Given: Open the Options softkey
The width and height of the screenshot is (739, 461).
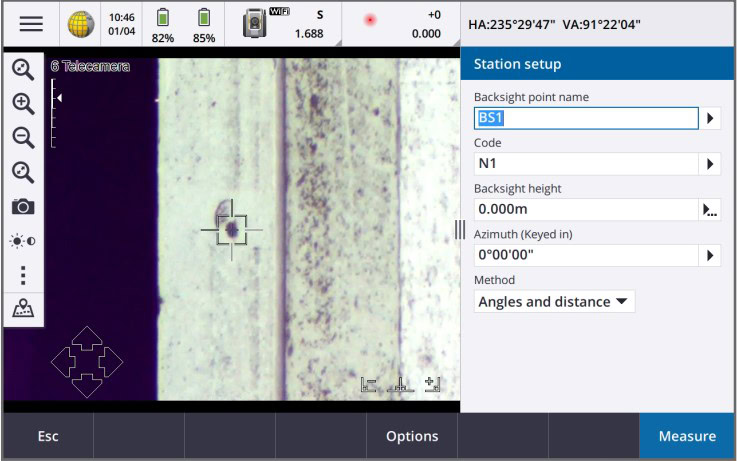Looking at the screenshot, I should 412,436.
